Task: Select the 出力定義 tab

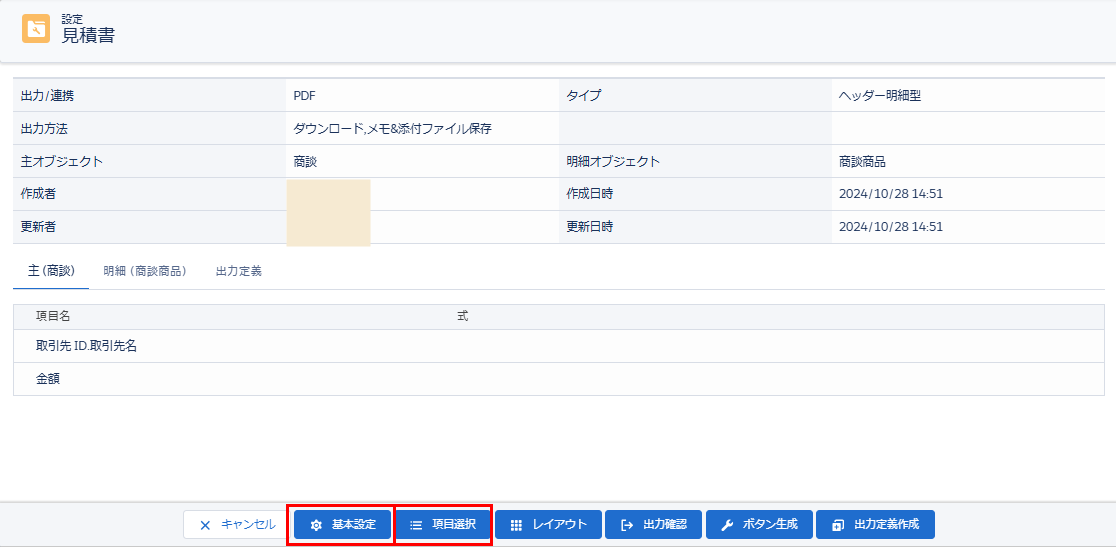Action: 239,271
